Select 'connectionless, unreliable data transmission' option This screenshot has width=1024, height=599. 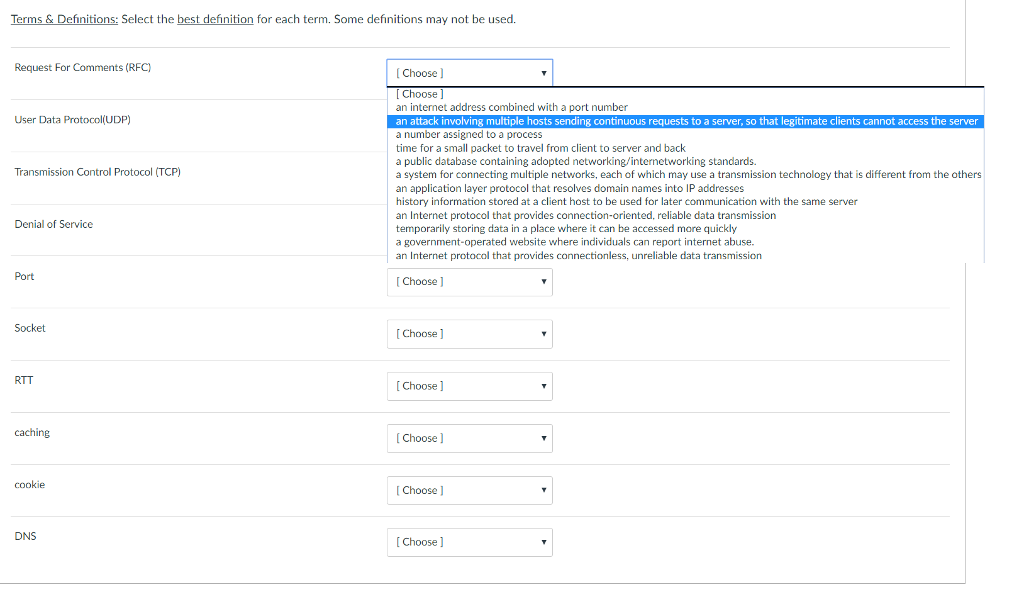click(685, 255)
